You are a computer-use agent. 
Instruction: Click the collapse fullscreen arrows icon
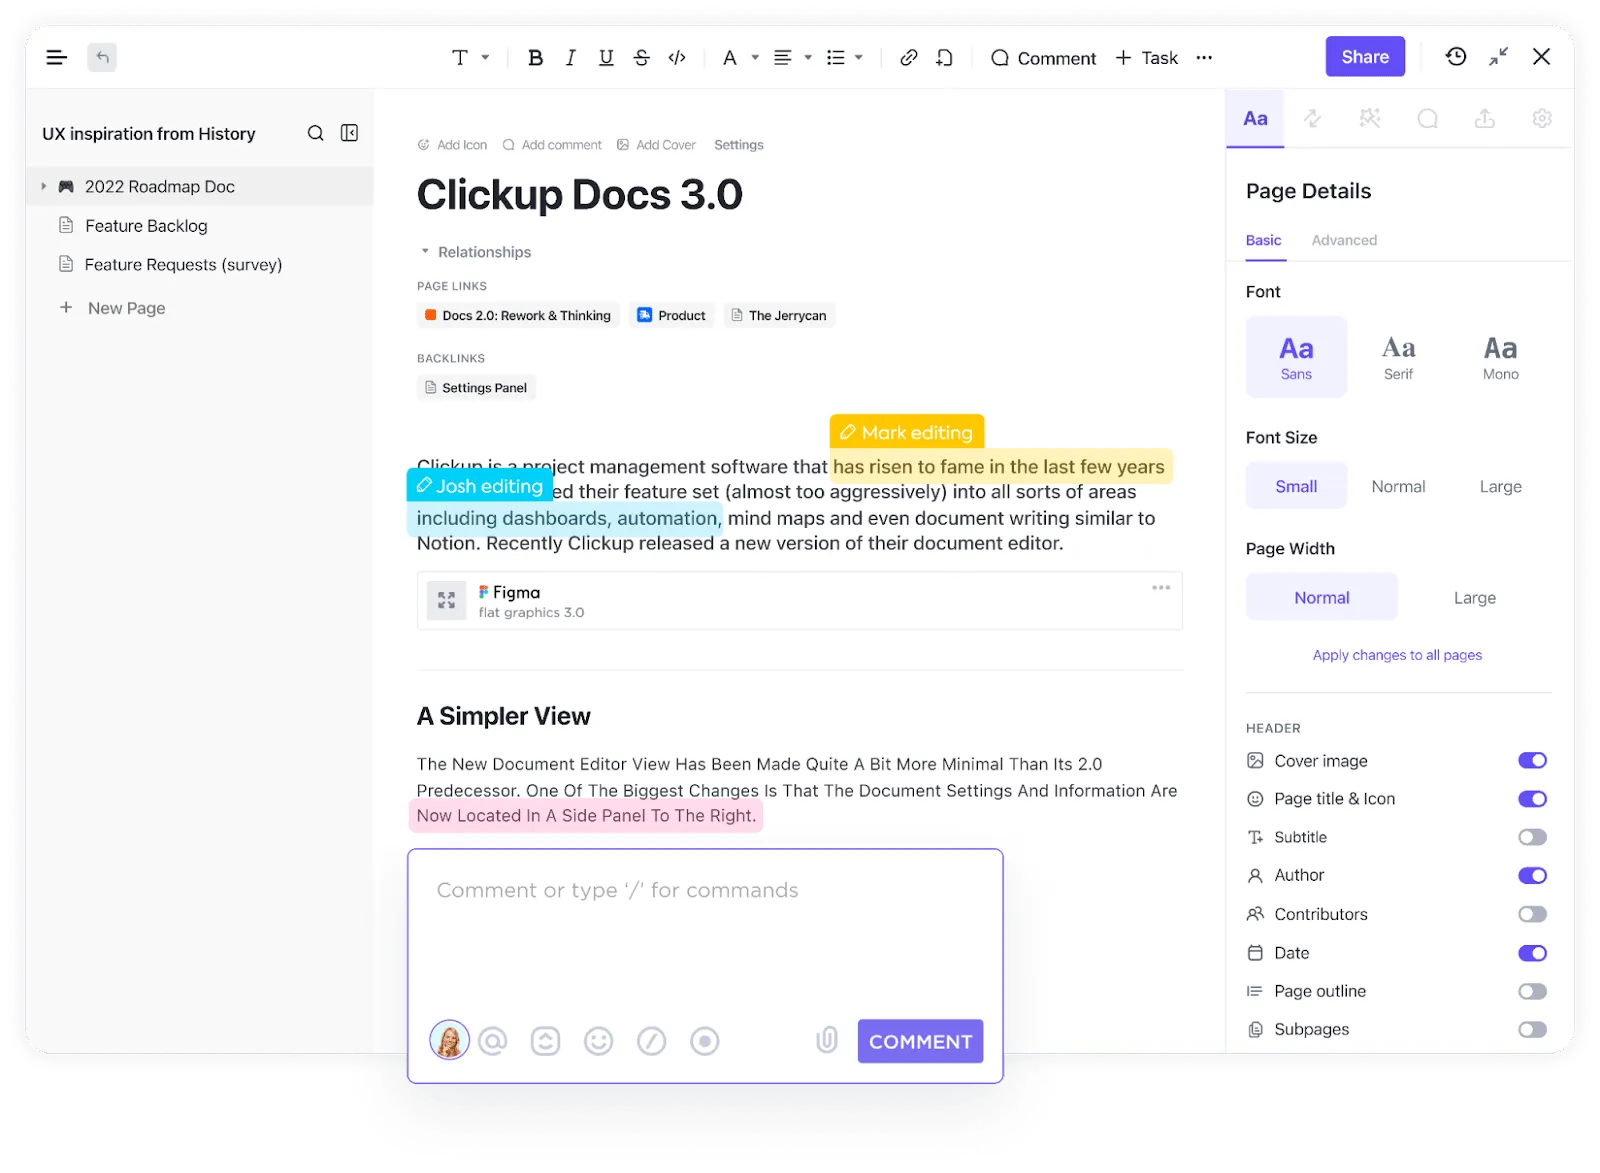tap(1498, 57)
